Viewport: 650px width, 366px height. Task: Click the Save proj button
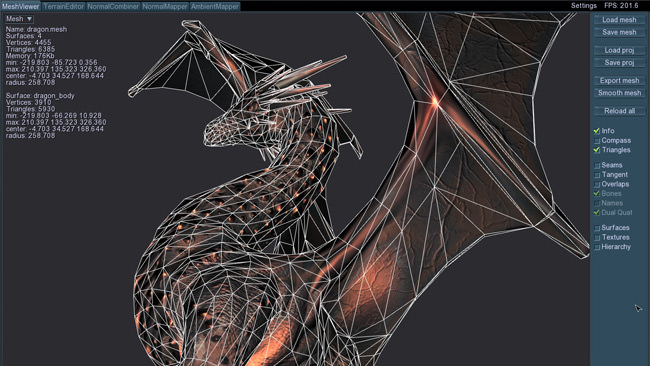(x=619, y=63)
